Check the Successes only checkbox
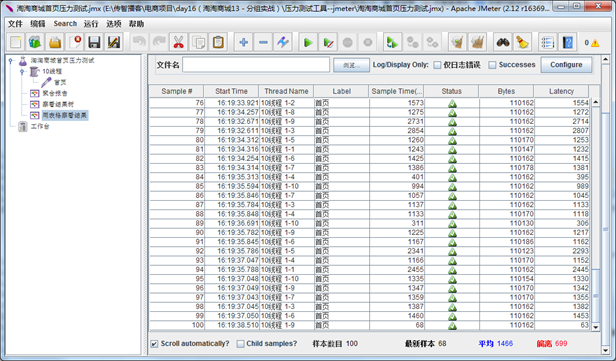The width and height of the screenshot is (616, 361). tap(492, 65)
